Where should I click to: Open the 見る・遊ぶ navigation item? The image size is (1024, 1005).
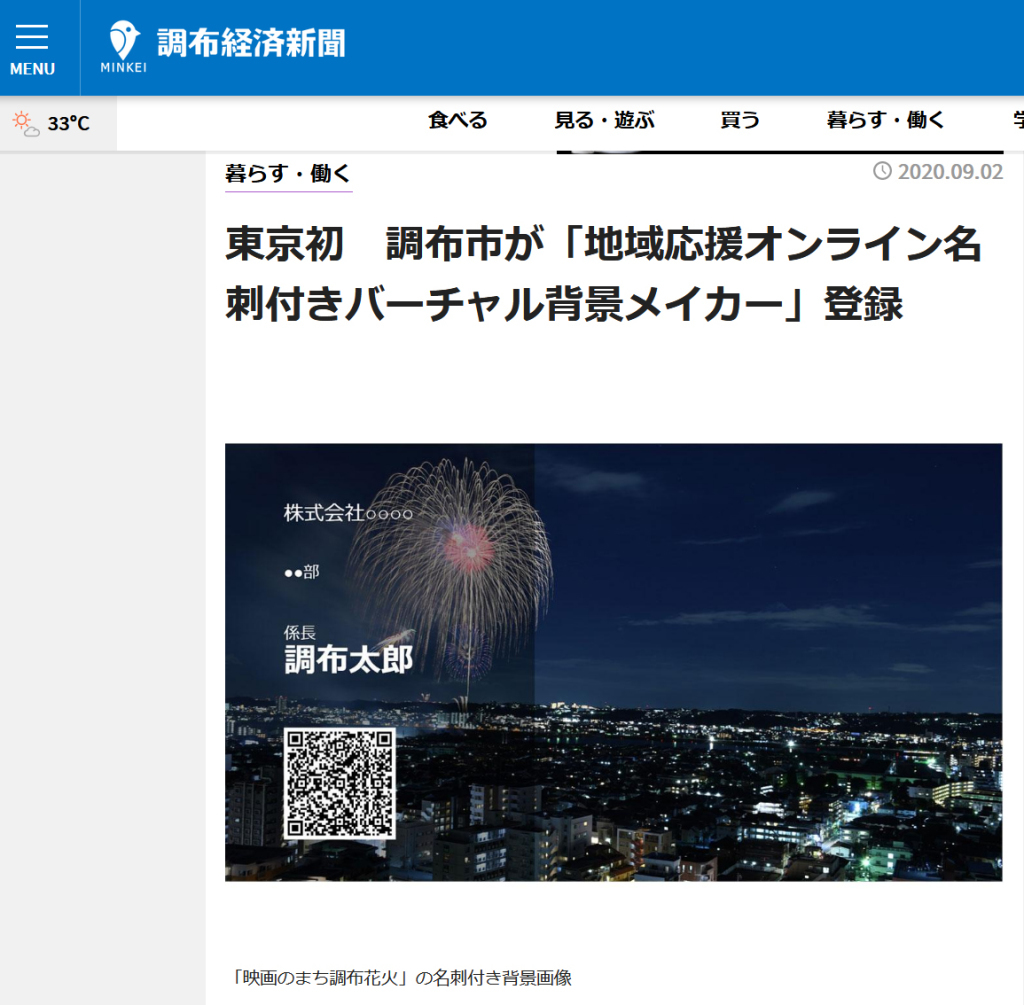604,121
